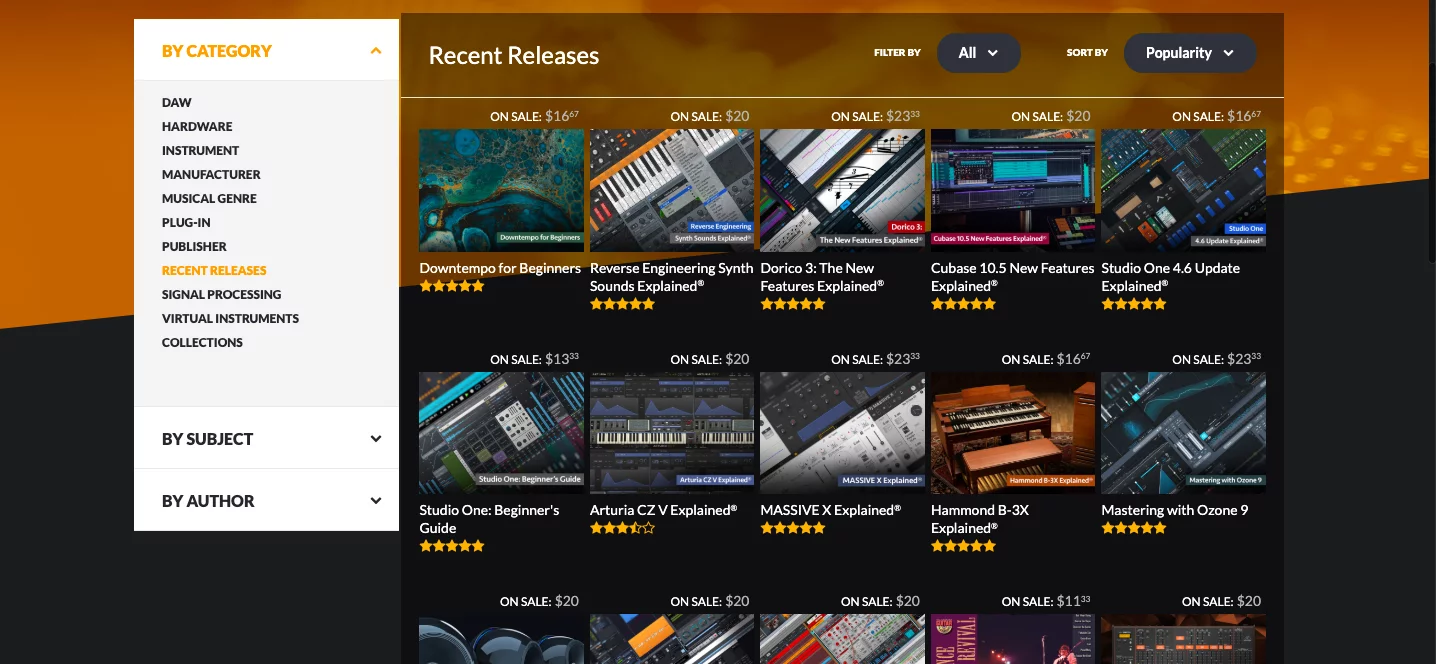
Task: Click On Sale price above Hammond B-3X
Action: (x=1046, y=358)
